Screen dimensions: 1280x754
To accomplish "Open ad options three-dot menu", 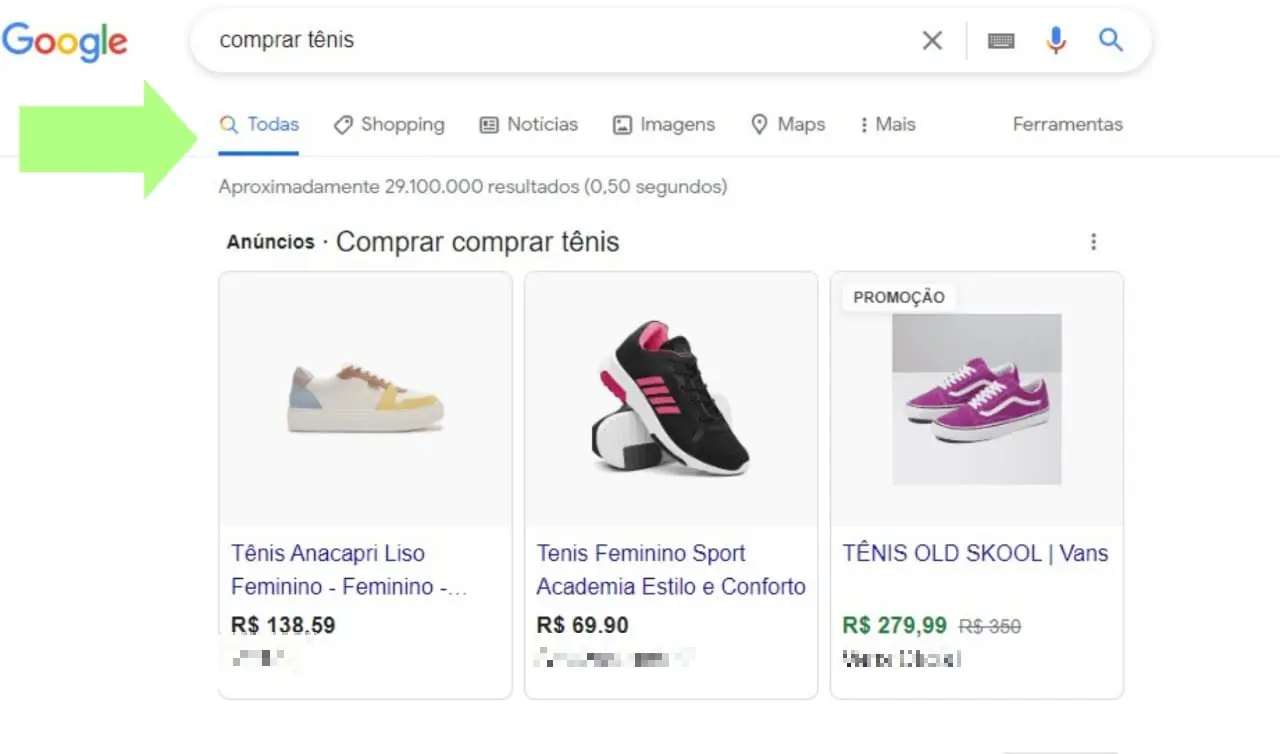I will [1093, 242].
